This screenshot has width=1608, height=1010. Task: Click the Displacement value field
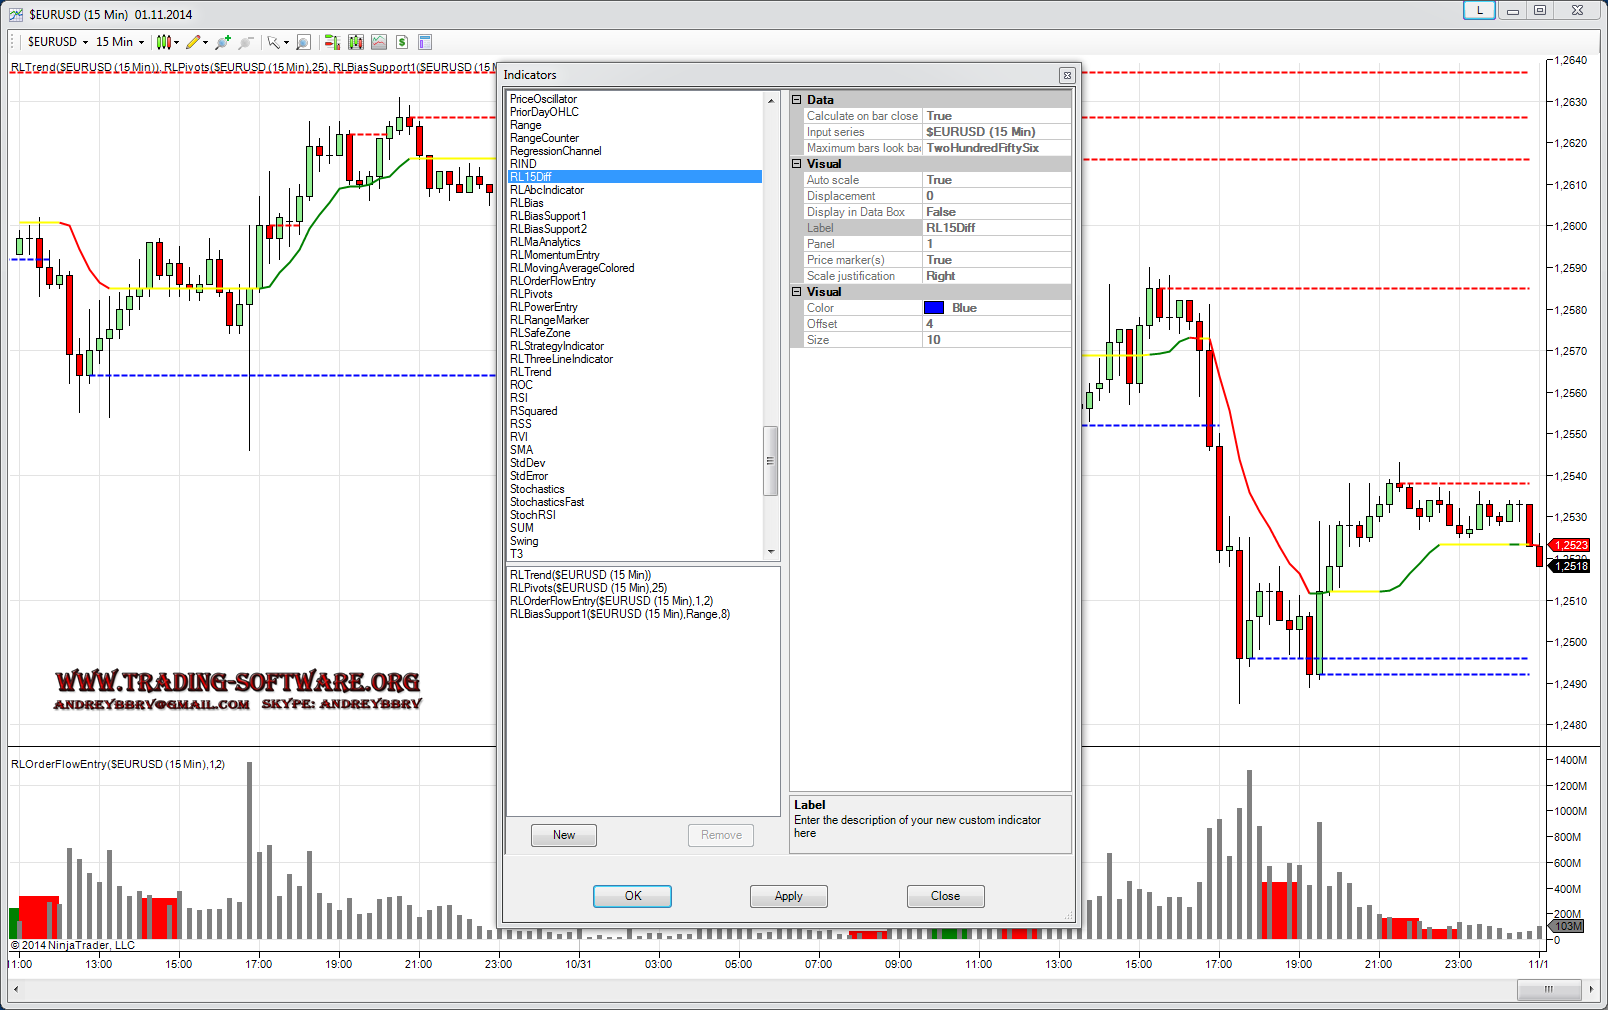coord(996,196)
